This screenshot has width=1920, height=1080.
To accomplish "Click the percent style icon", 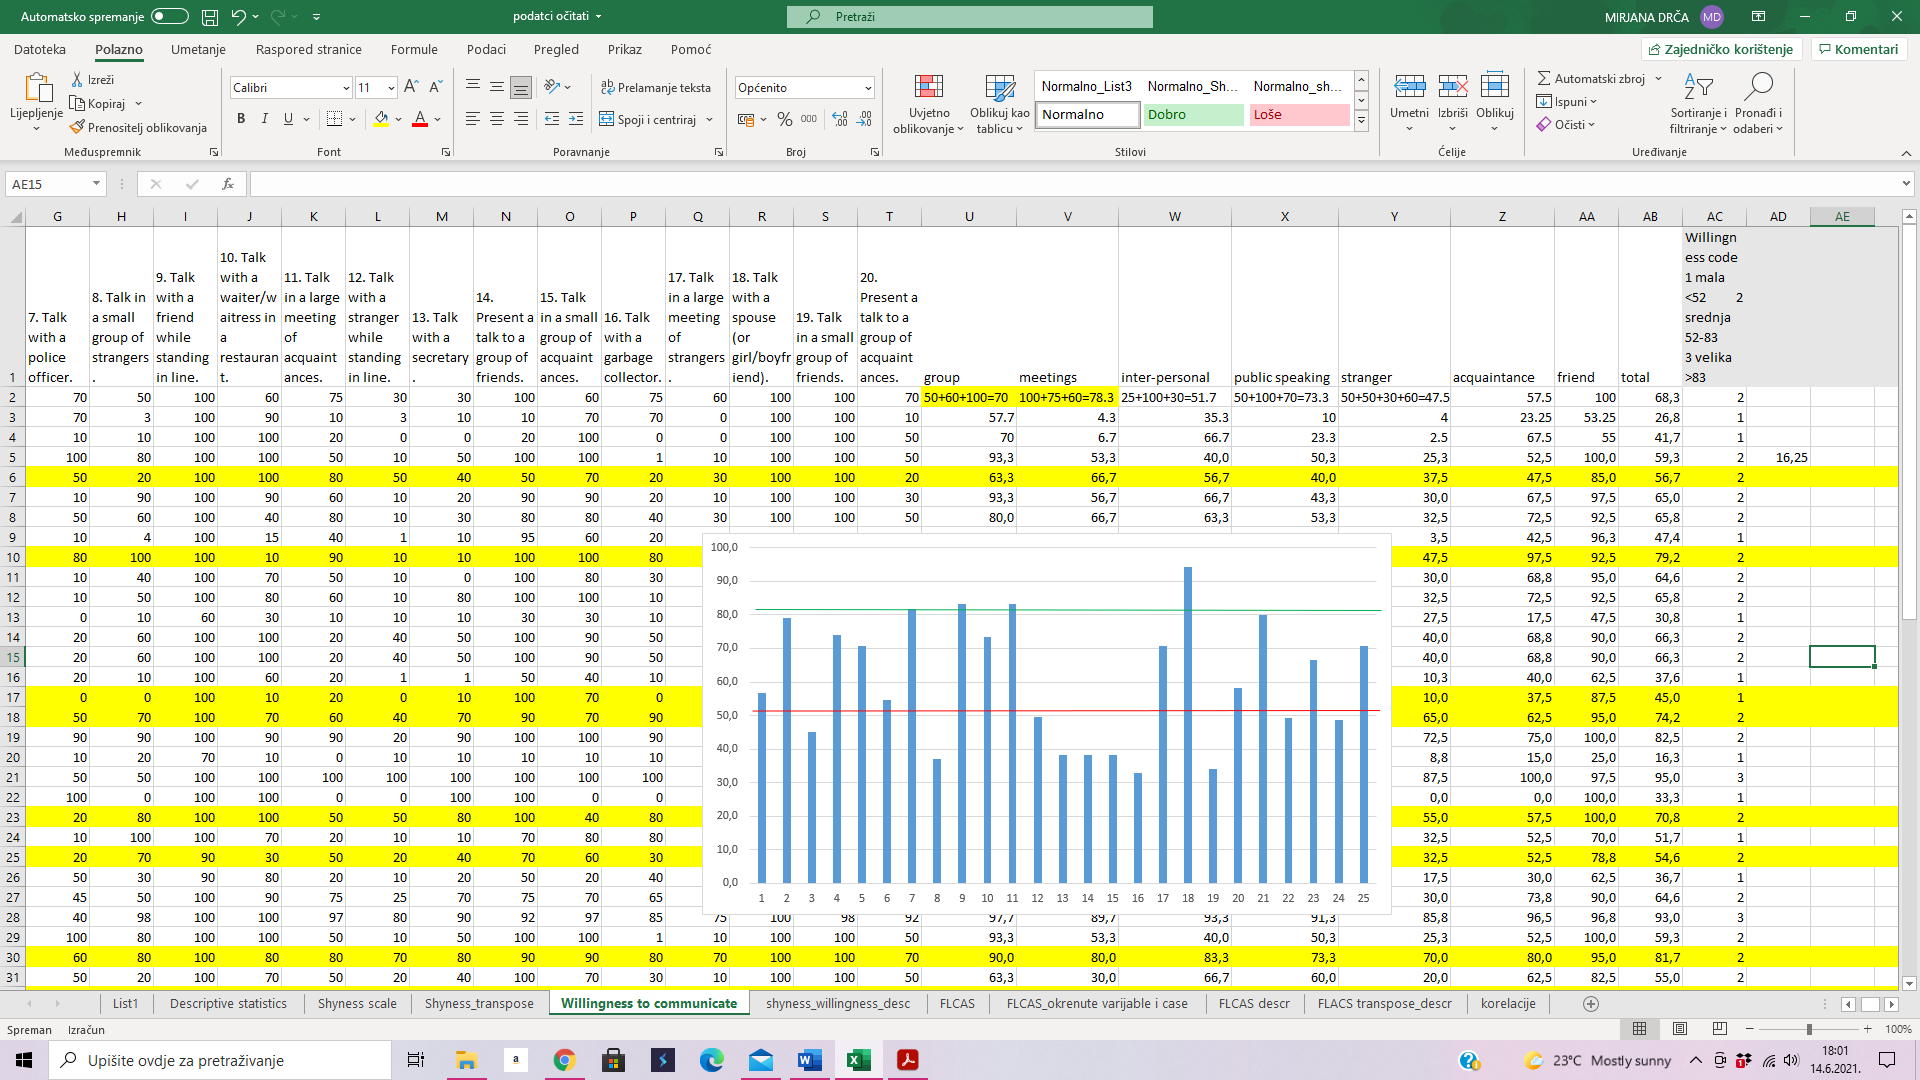I will point(785,119).
